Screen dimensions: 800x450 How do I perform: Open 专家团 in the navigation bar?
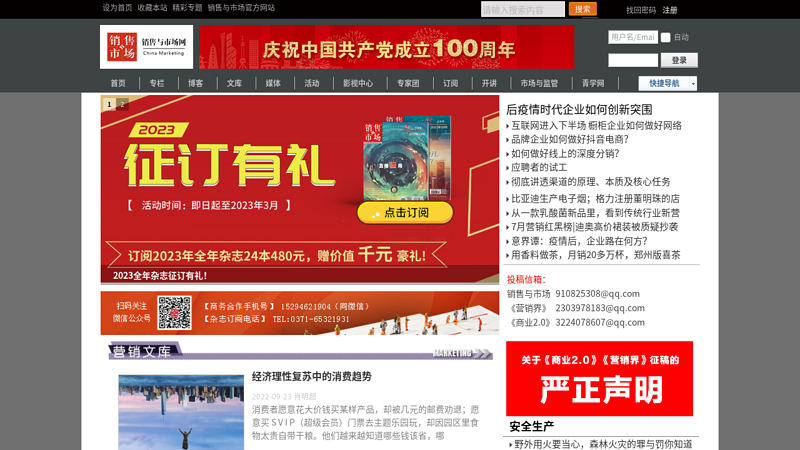point(408,83)
